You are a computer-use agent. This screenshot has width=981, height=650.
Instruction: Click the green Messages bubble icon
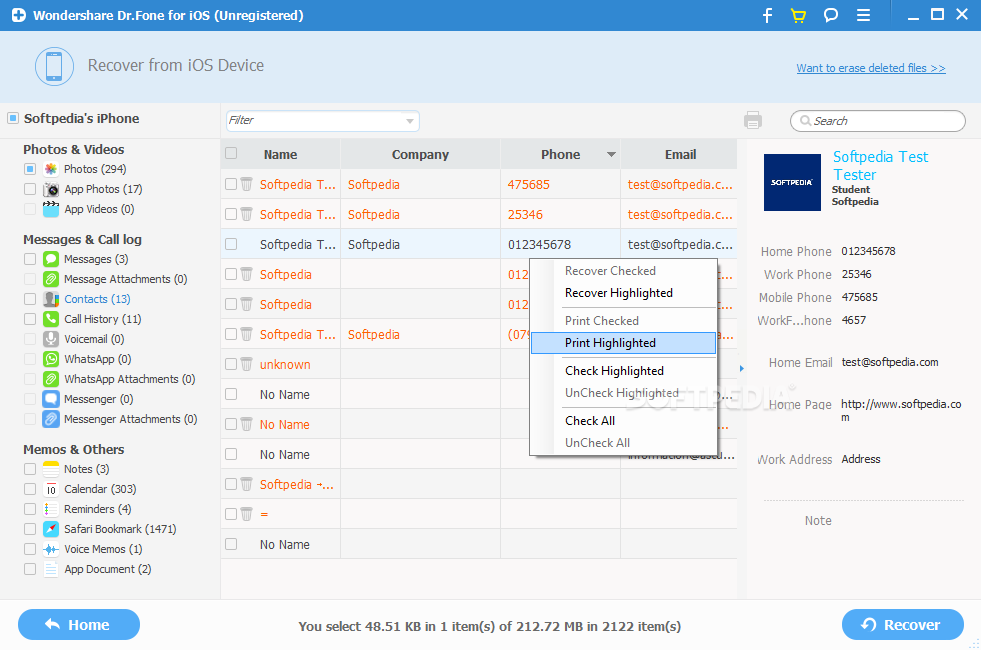click(x=51, y=259)
